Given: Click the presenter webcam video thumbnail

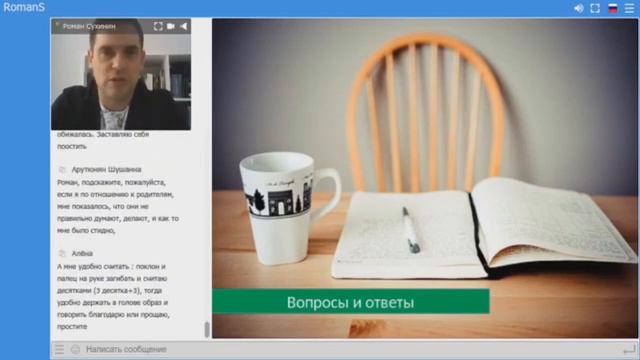Looking at the screenshot, I should click(x=121, y=74).
